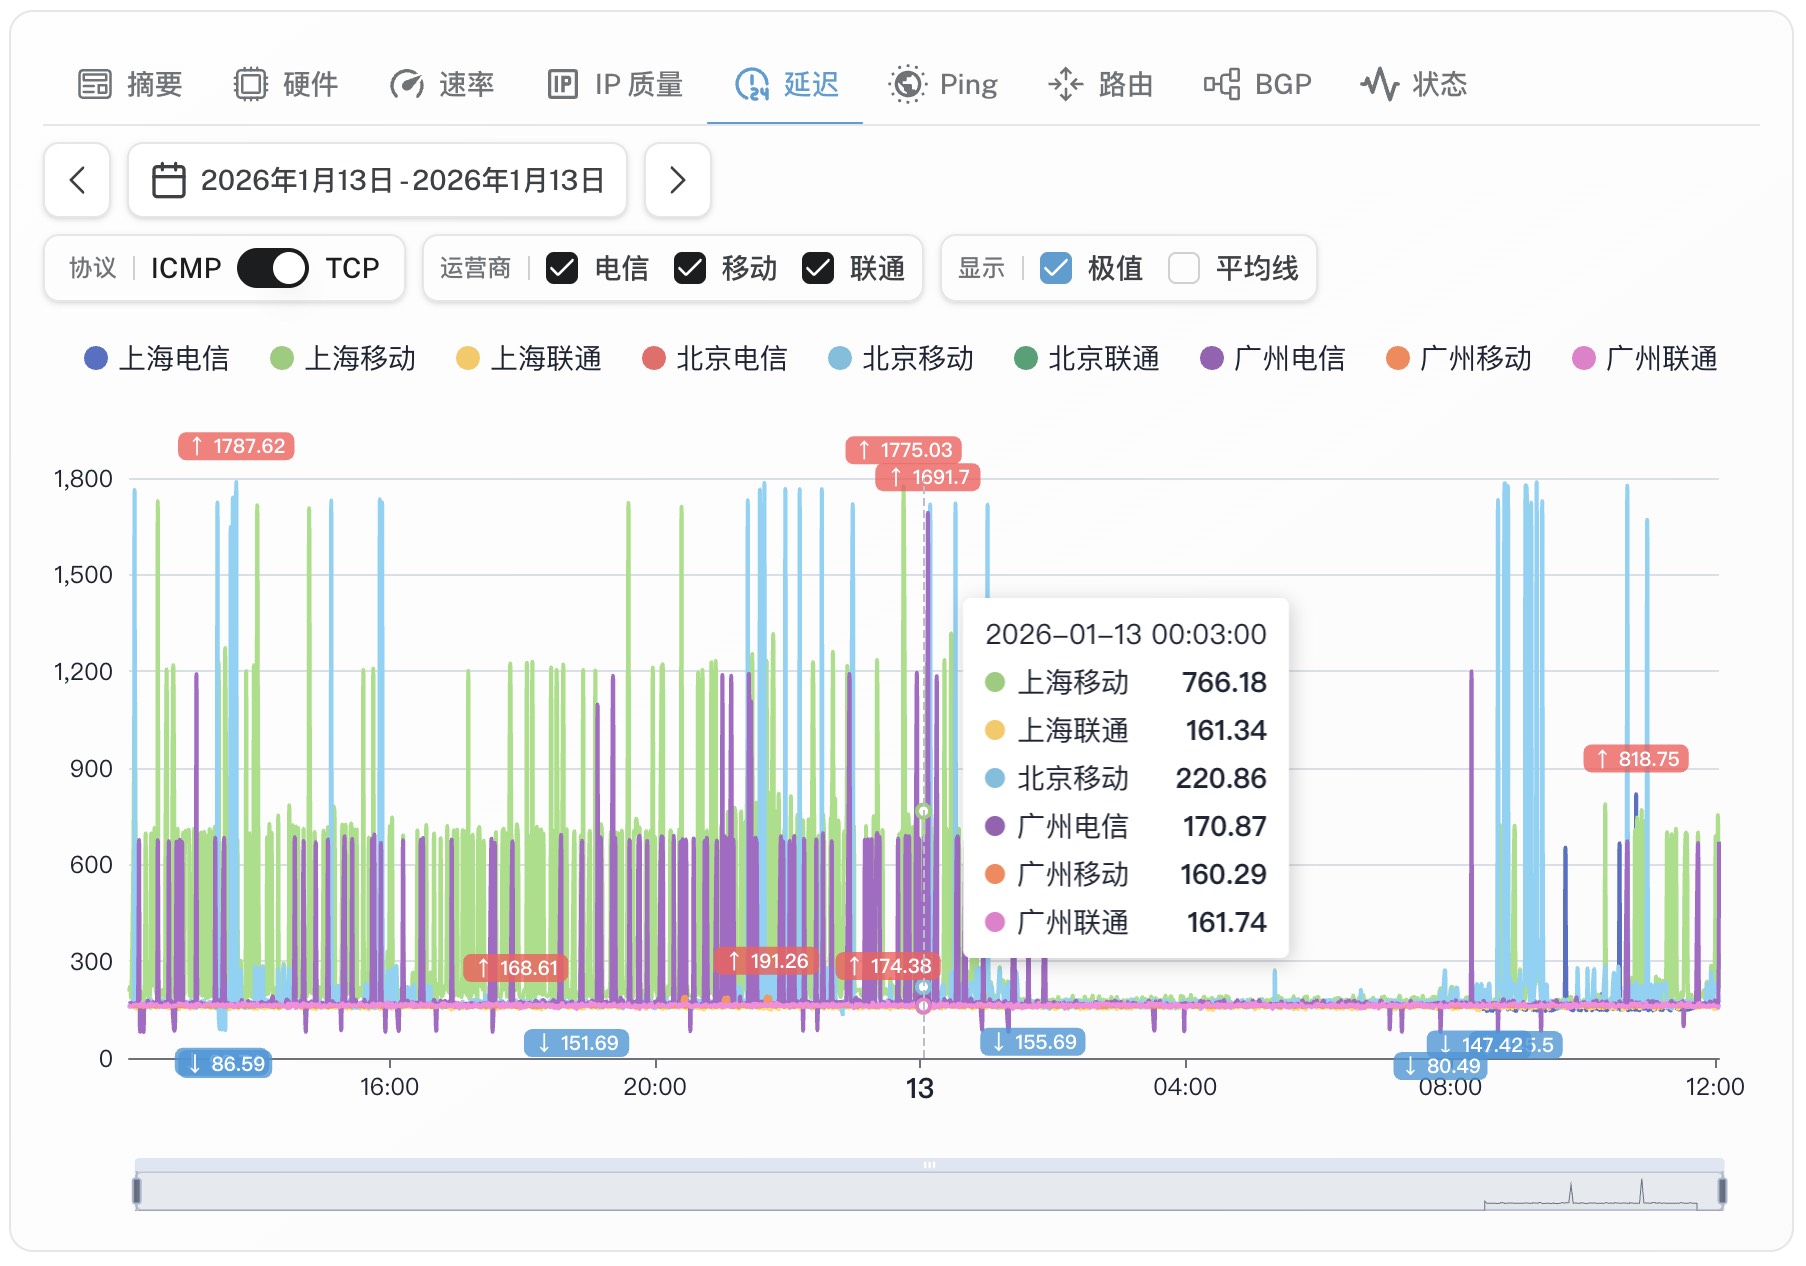Click the right zoom slider handle

point(1722,1191)
